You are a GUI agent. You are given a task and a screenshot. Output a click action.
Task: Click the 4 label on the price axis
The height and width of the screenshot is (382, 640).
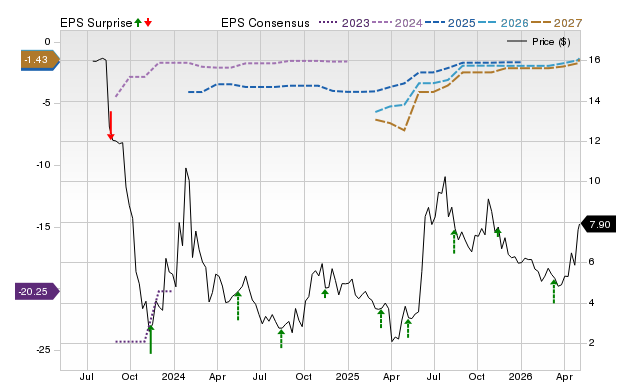(x=591, y=302)
